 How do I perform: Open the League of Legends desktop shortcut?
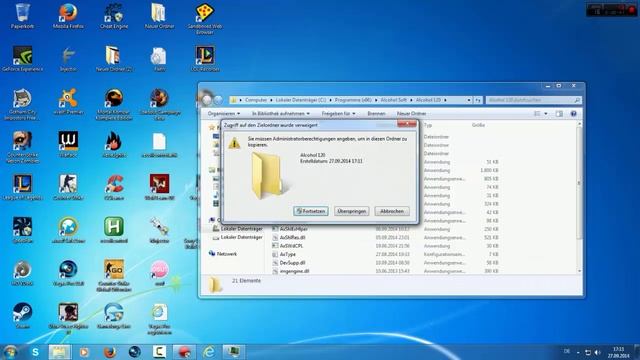tap(22, 188)
